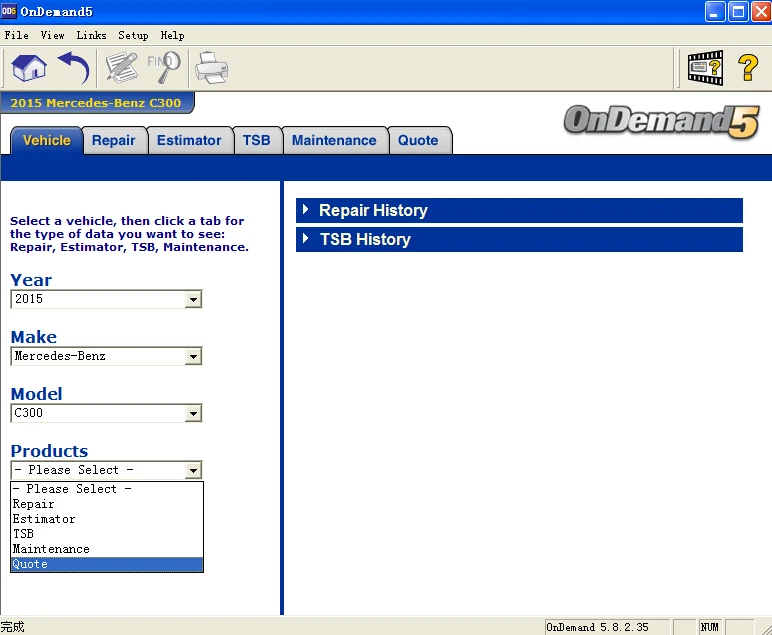Switch to the Repair tab

tap(114, 140)
